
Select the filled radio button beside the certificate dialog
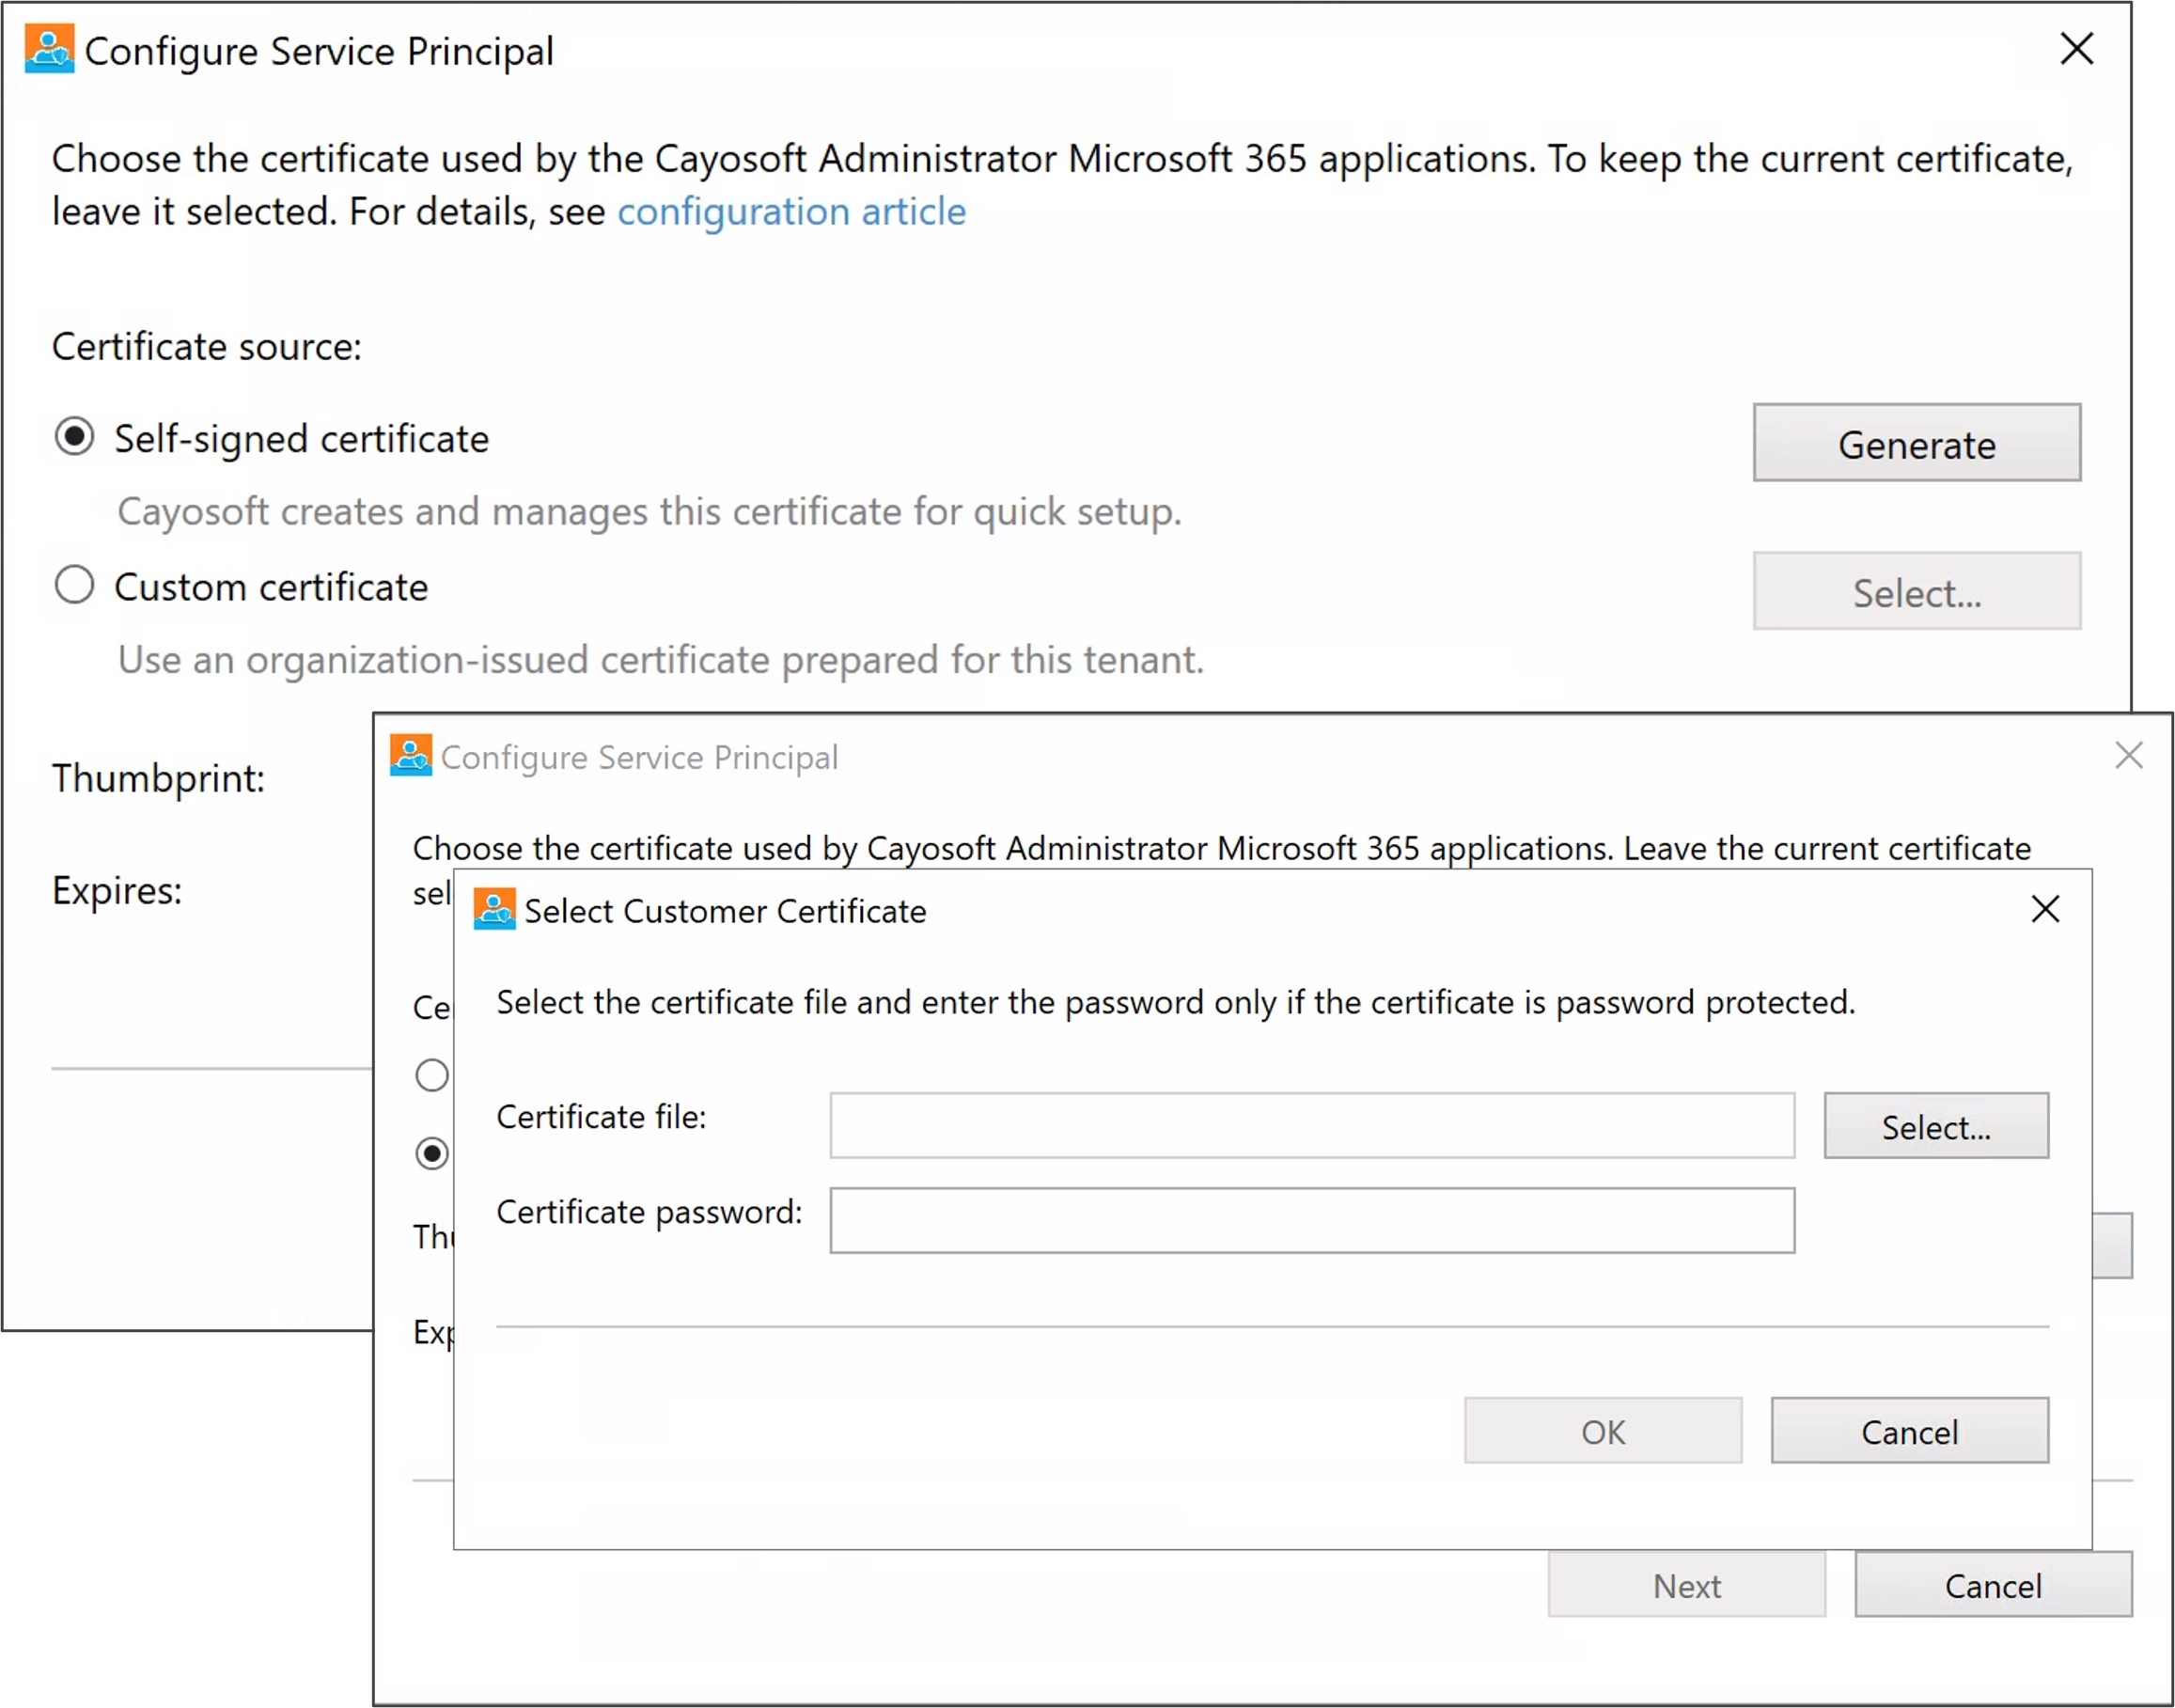point(432,1154)
